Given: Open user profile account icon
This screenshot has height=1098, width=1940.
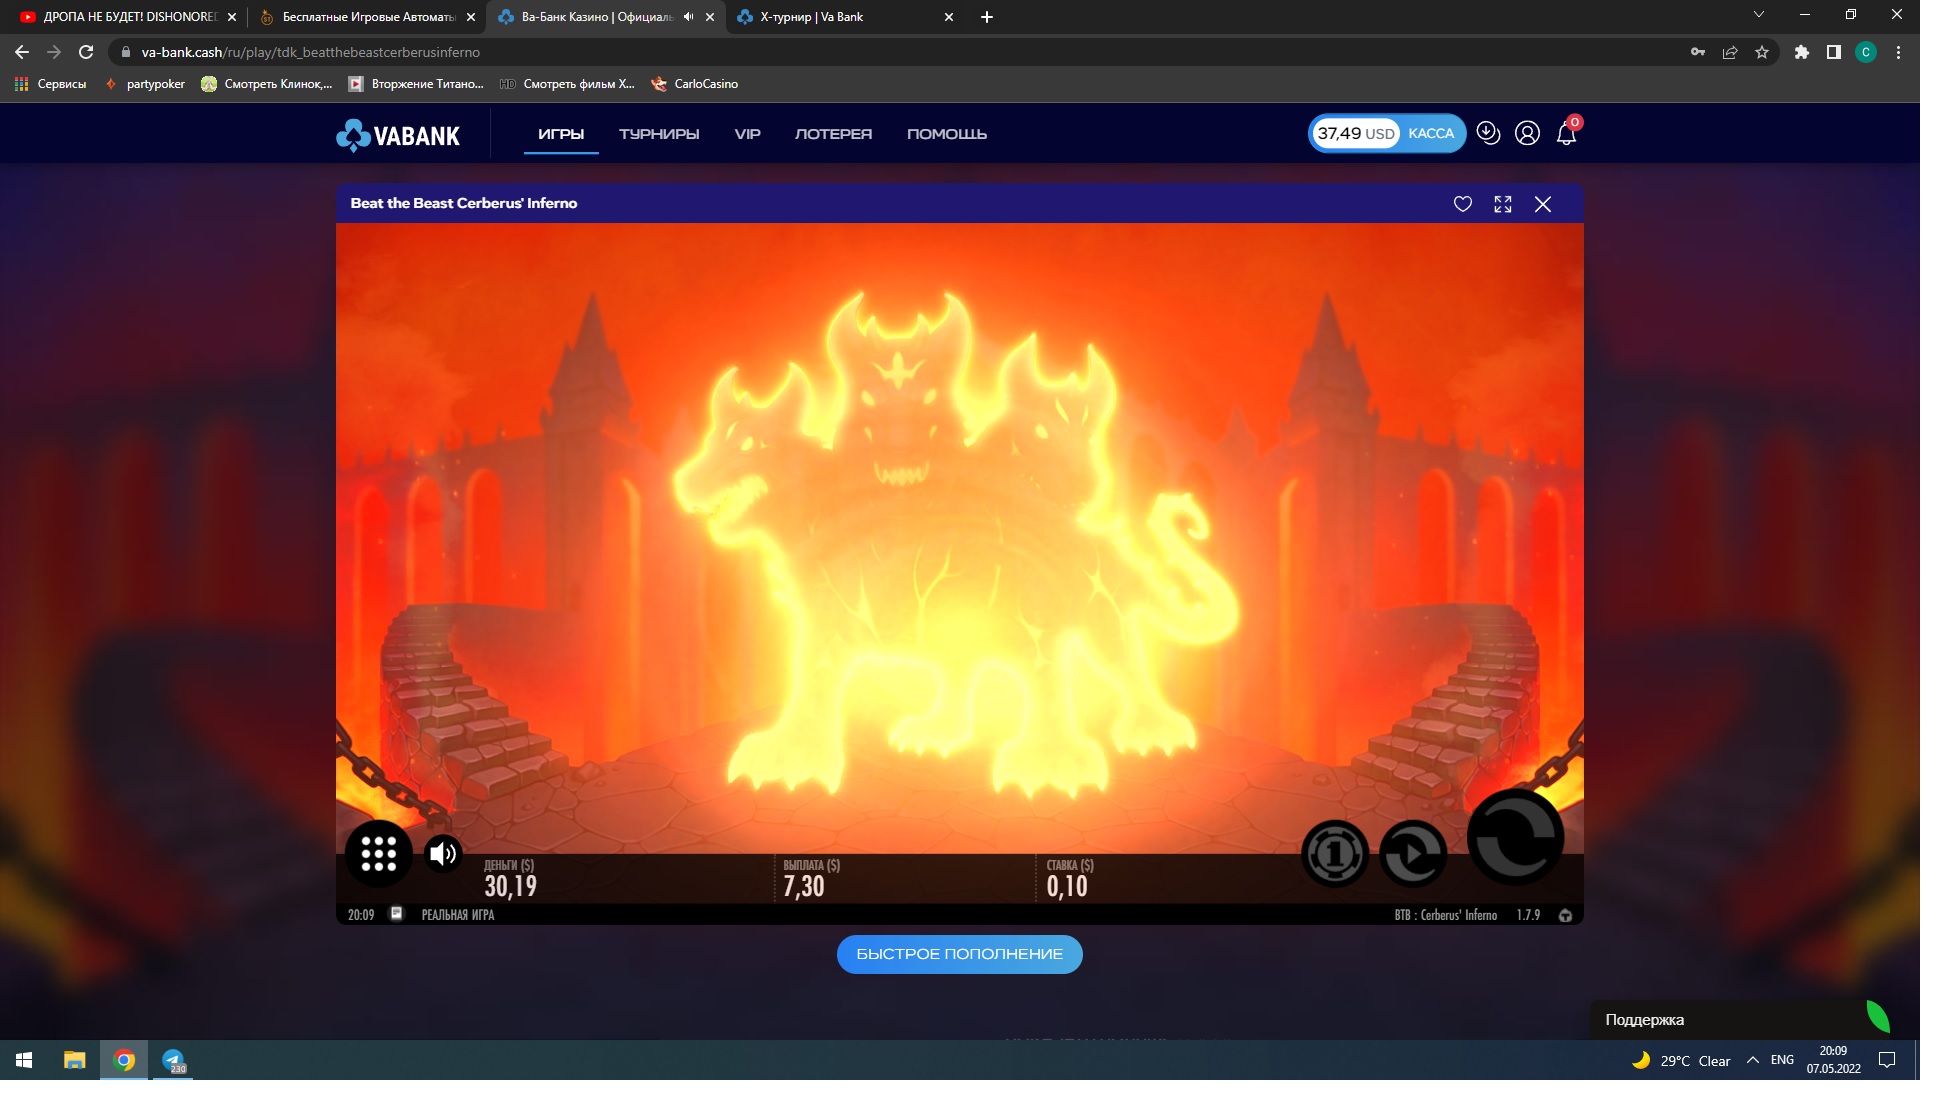Looking at the screenshot, I should (x=1527, y=133).
